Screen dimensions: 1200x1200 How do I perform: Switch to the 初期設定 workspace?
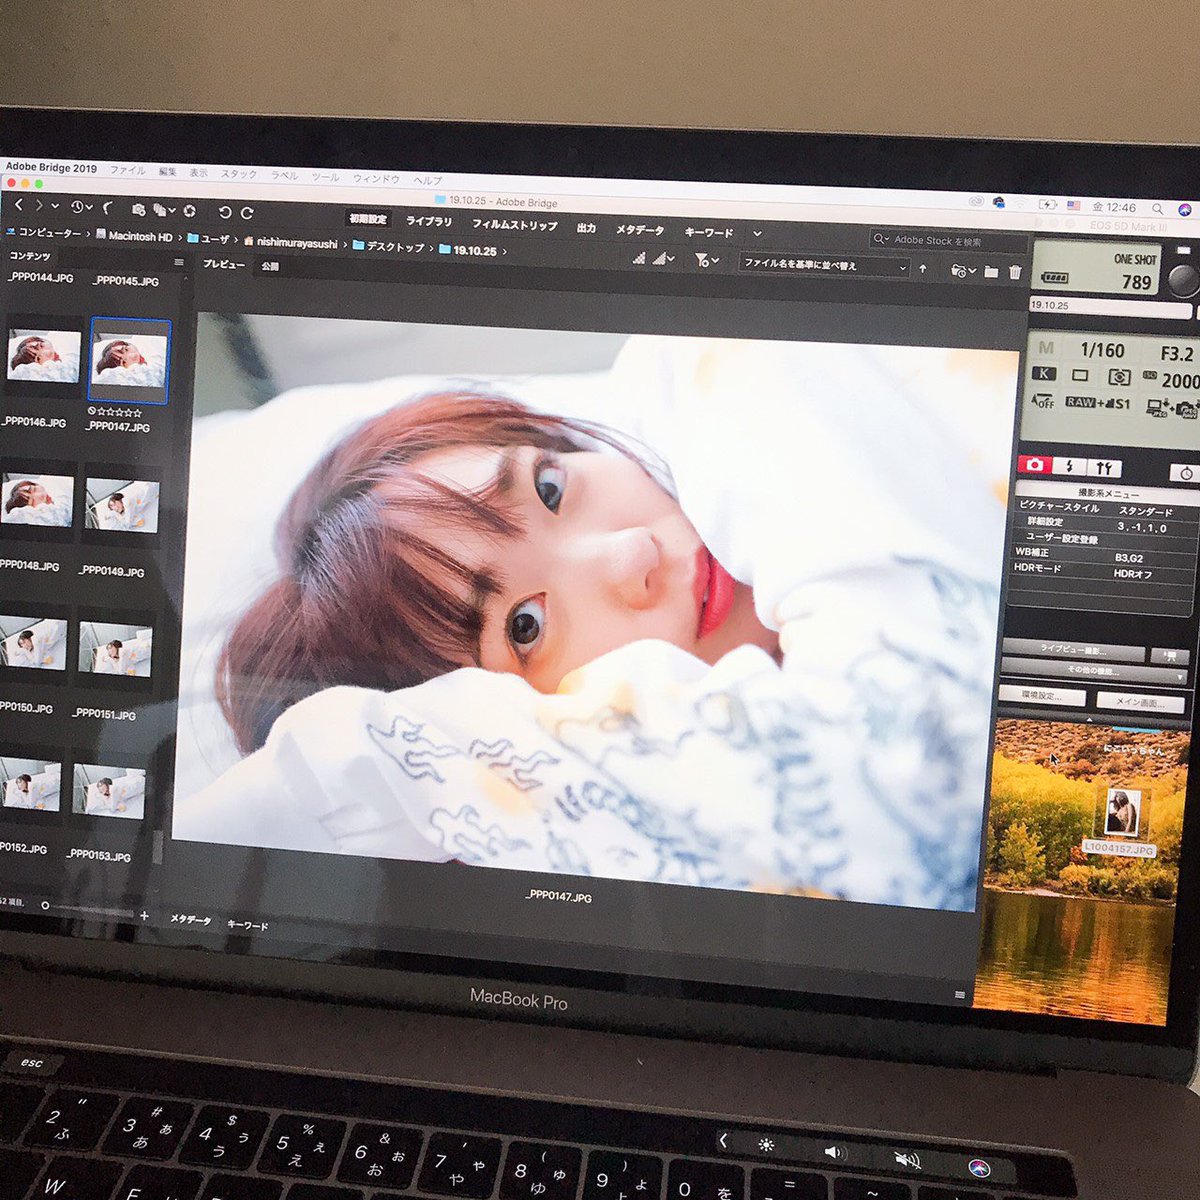pos(368,219)
